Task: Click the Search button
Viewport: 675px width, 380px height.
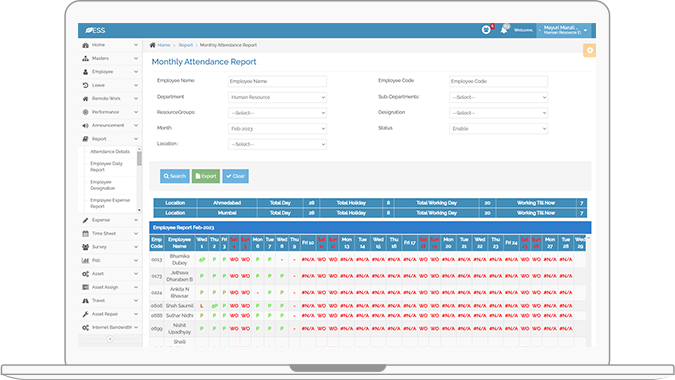Action: [x=174, y=176]
